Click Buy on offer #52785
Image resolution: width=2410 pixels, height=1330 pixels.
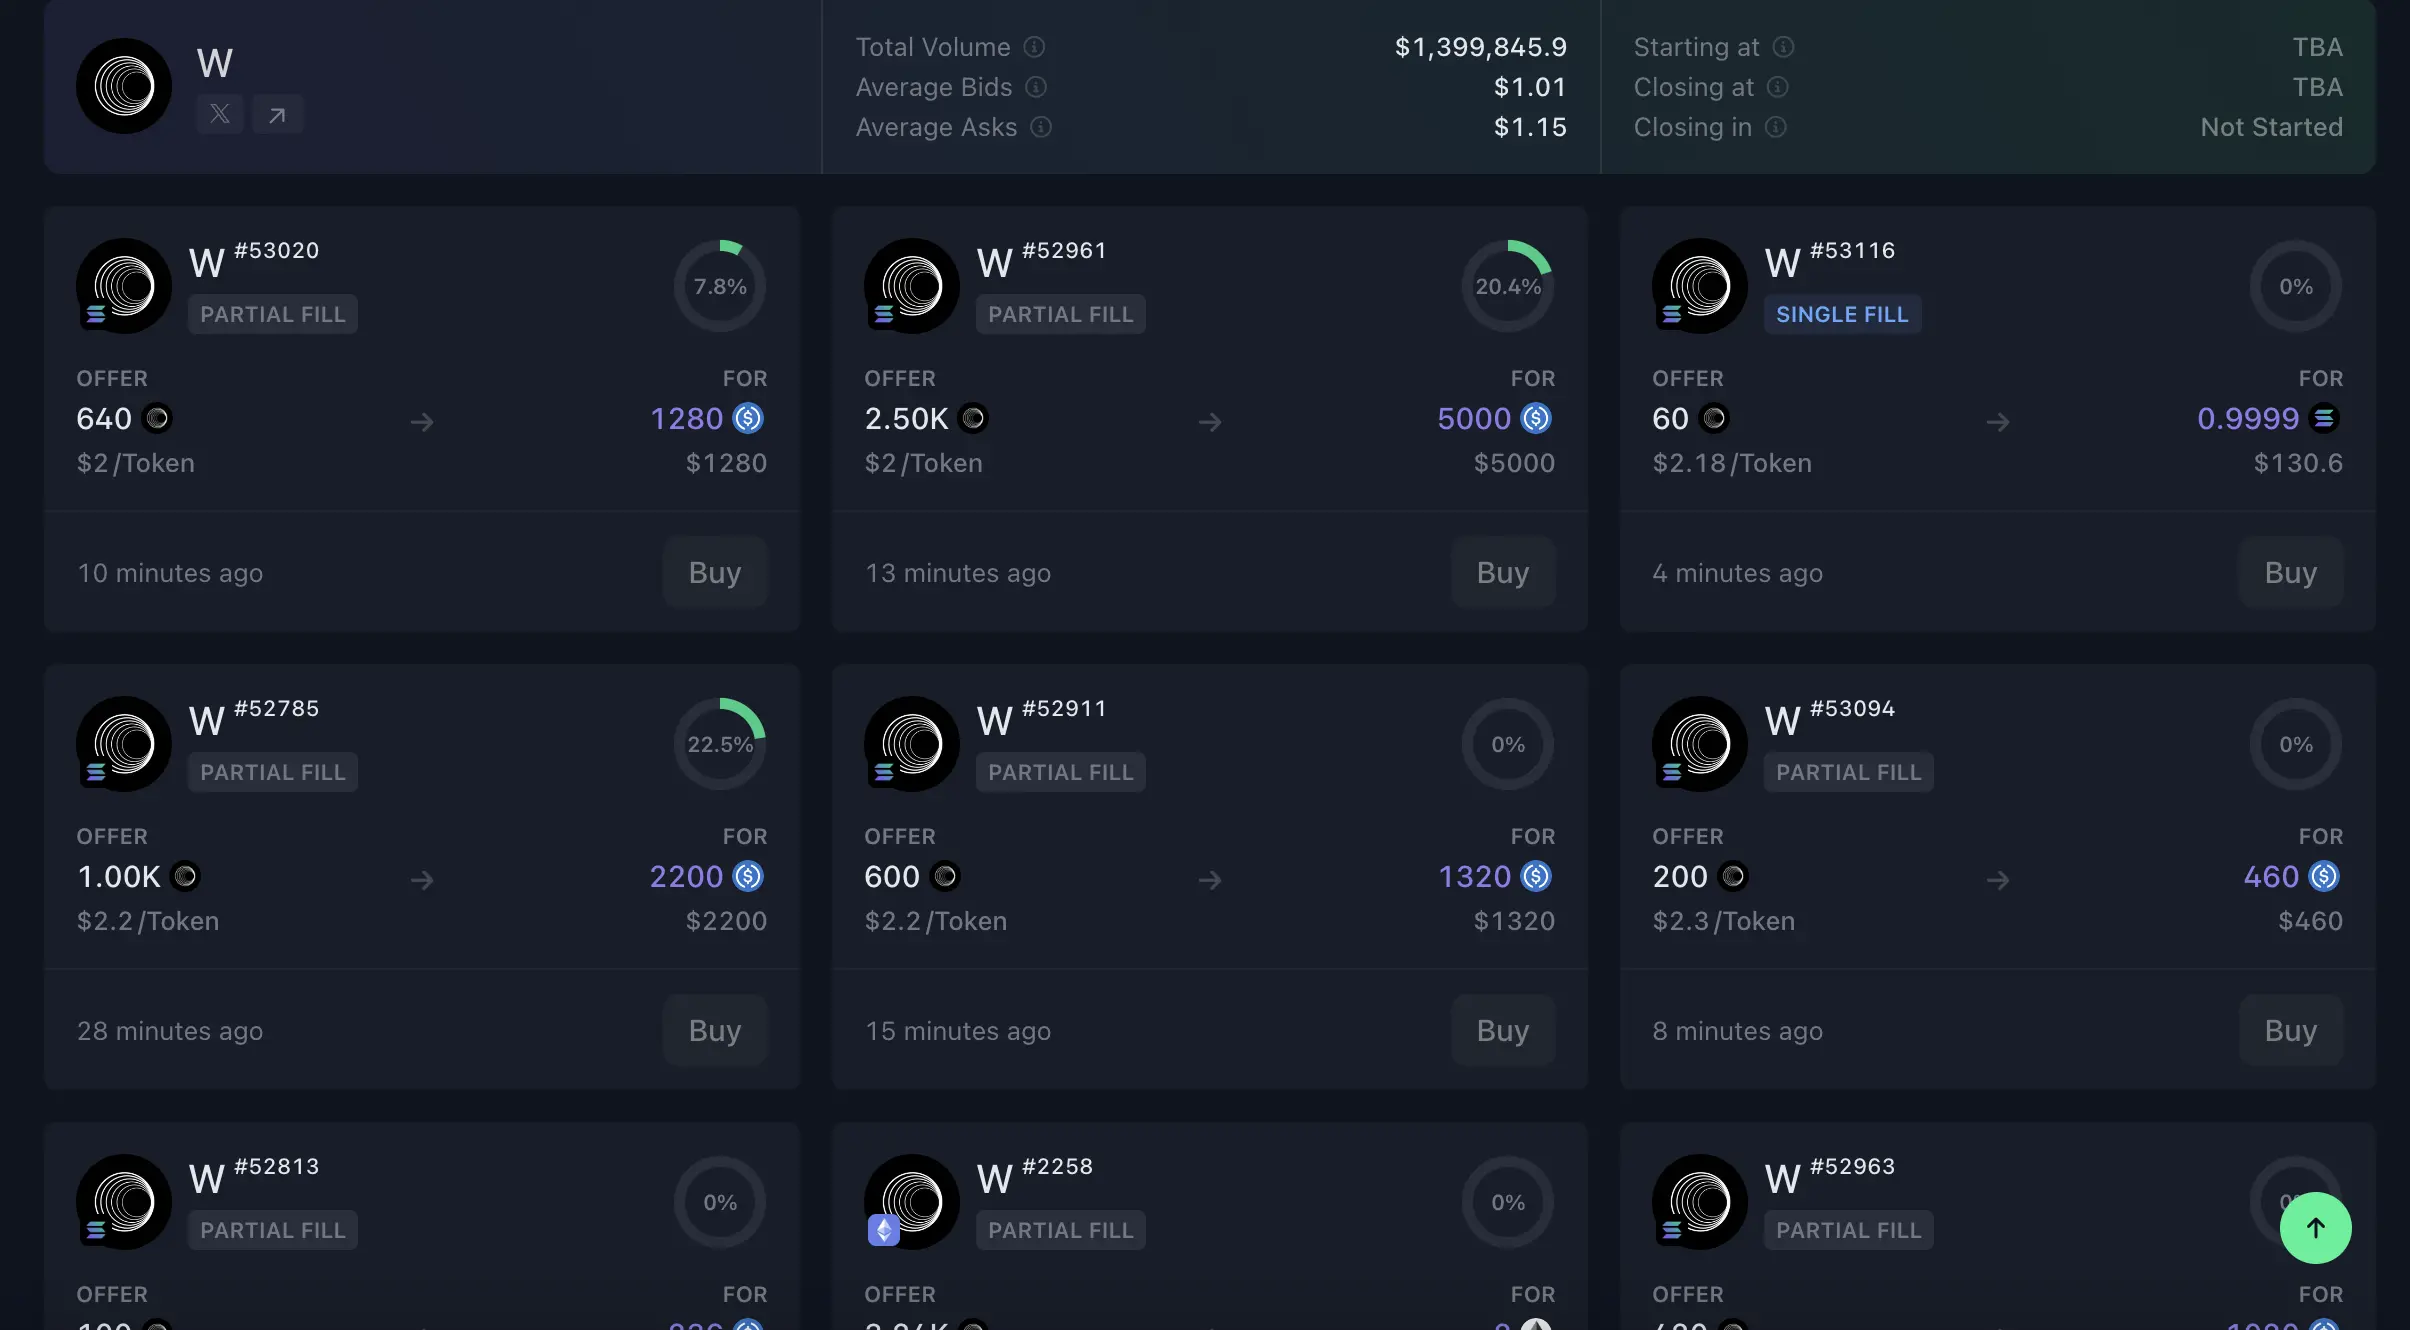715,1030
